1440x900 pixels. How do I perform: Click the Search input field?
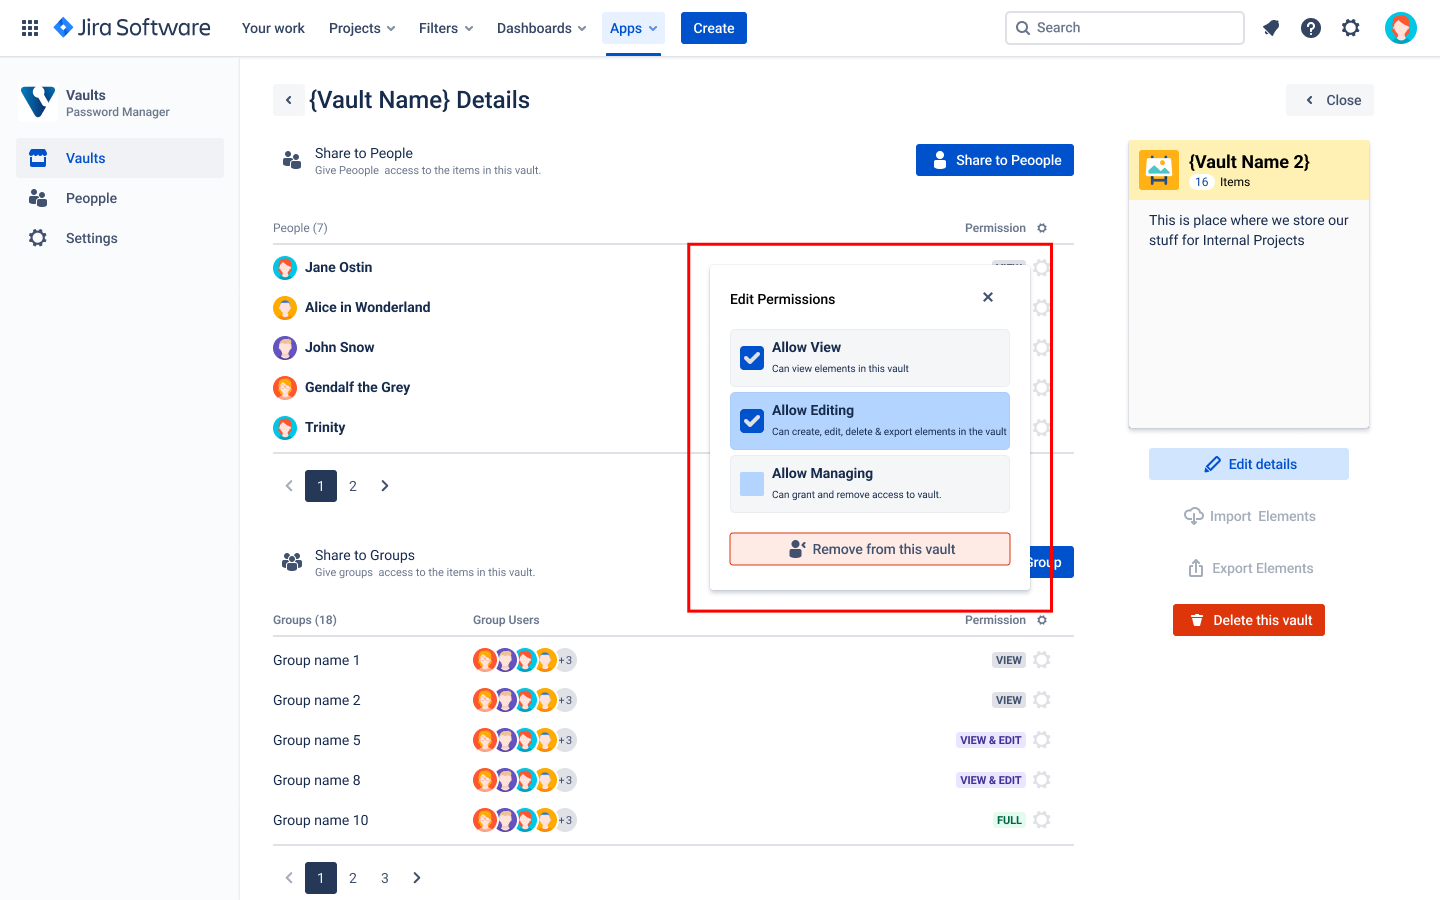click(1125, 28)
